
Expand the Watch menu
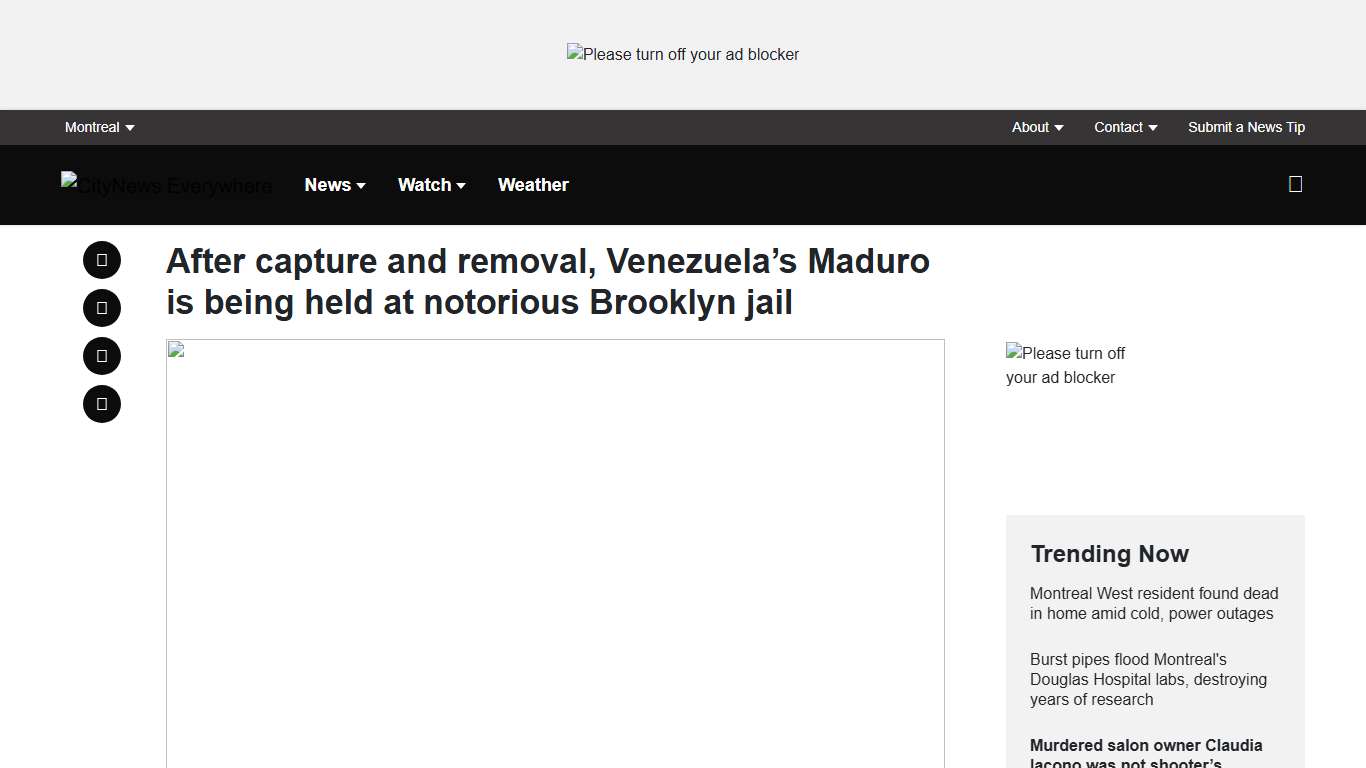431,184
